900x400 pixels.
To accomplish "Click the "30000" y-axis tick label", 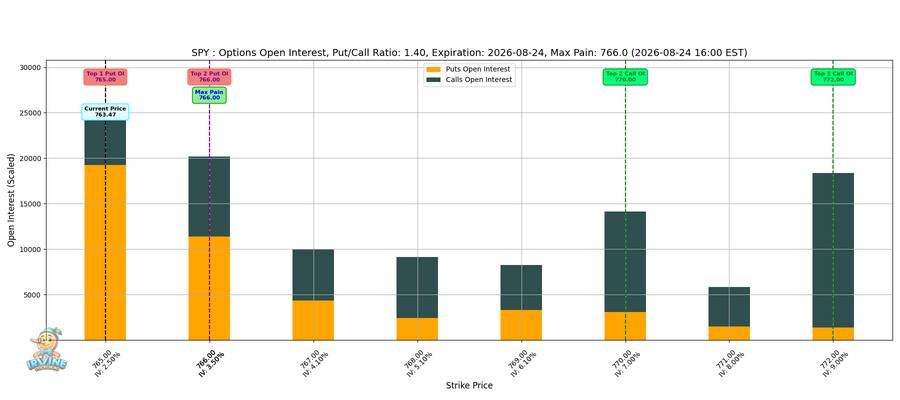I will (31, 67).
